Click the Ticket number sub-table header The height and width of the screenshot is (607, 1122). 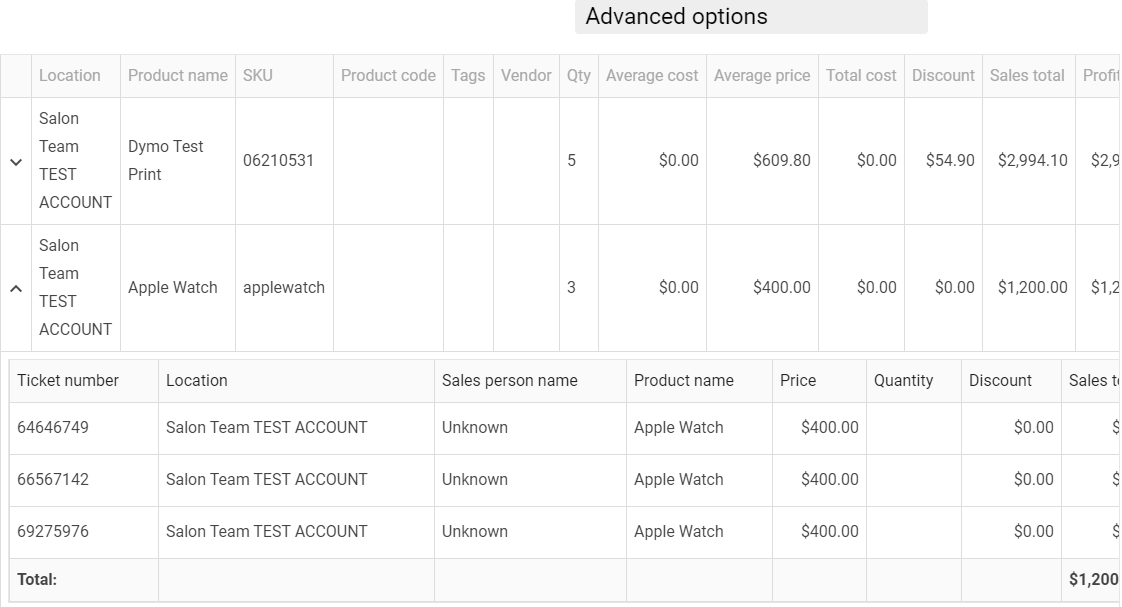tap(68, 381)
